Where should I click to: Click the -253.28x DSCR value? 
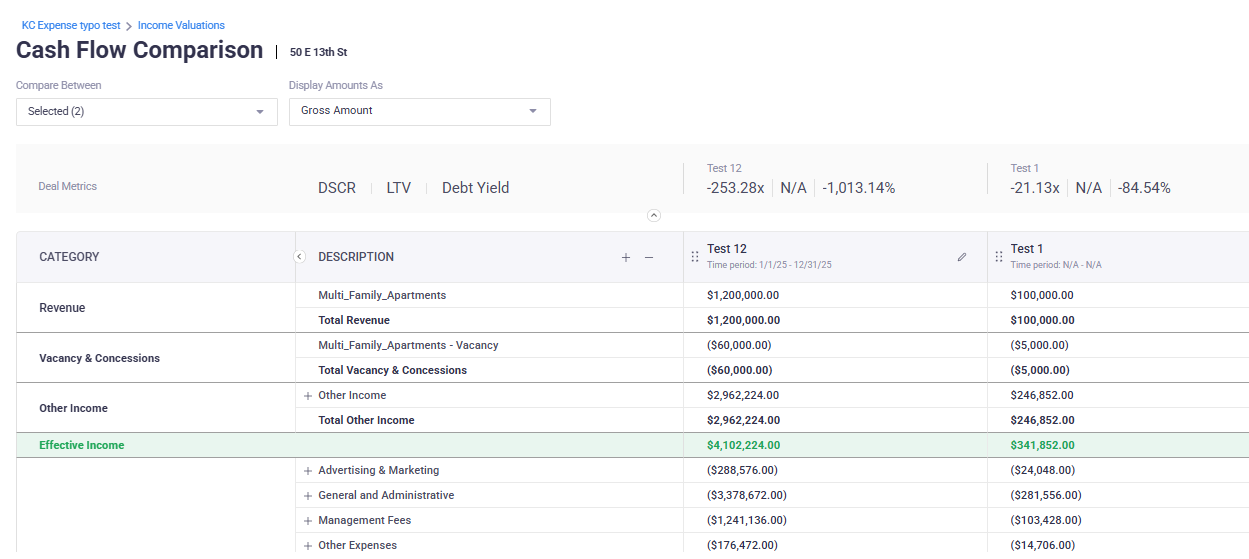click(736, 188)
